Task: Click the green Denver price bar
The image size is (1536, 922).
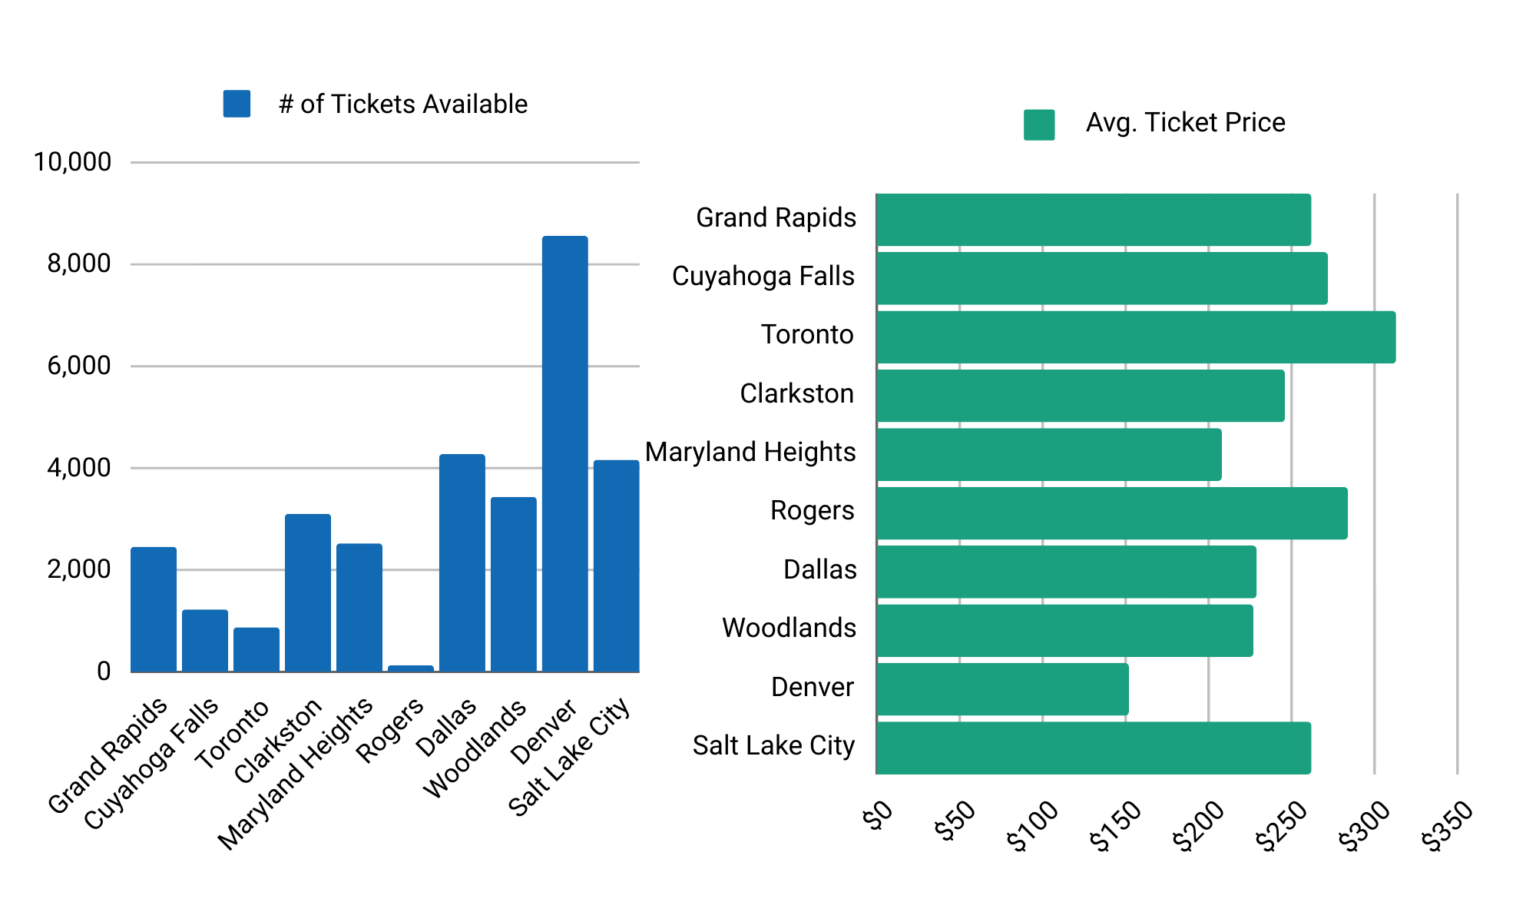Action: tap(1002, 689)
